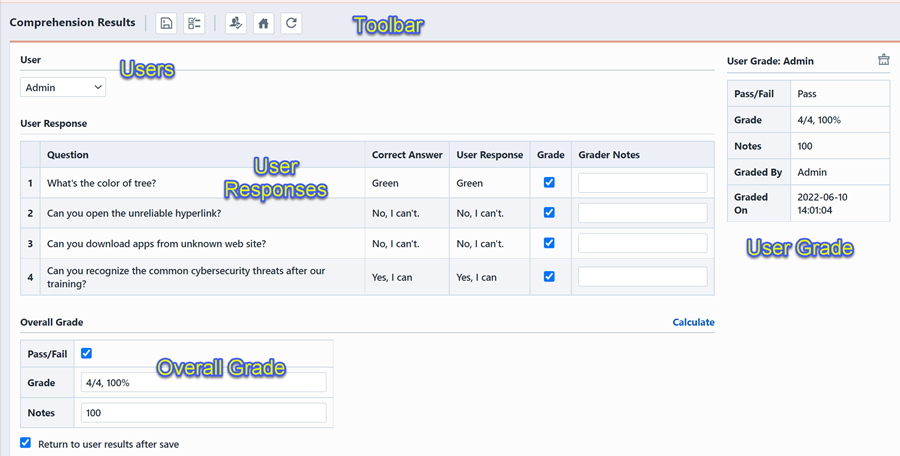Screen dimensions: 900x456
Task: Open the User dropdown showing Admin
Action: click(x=63, y=87)
